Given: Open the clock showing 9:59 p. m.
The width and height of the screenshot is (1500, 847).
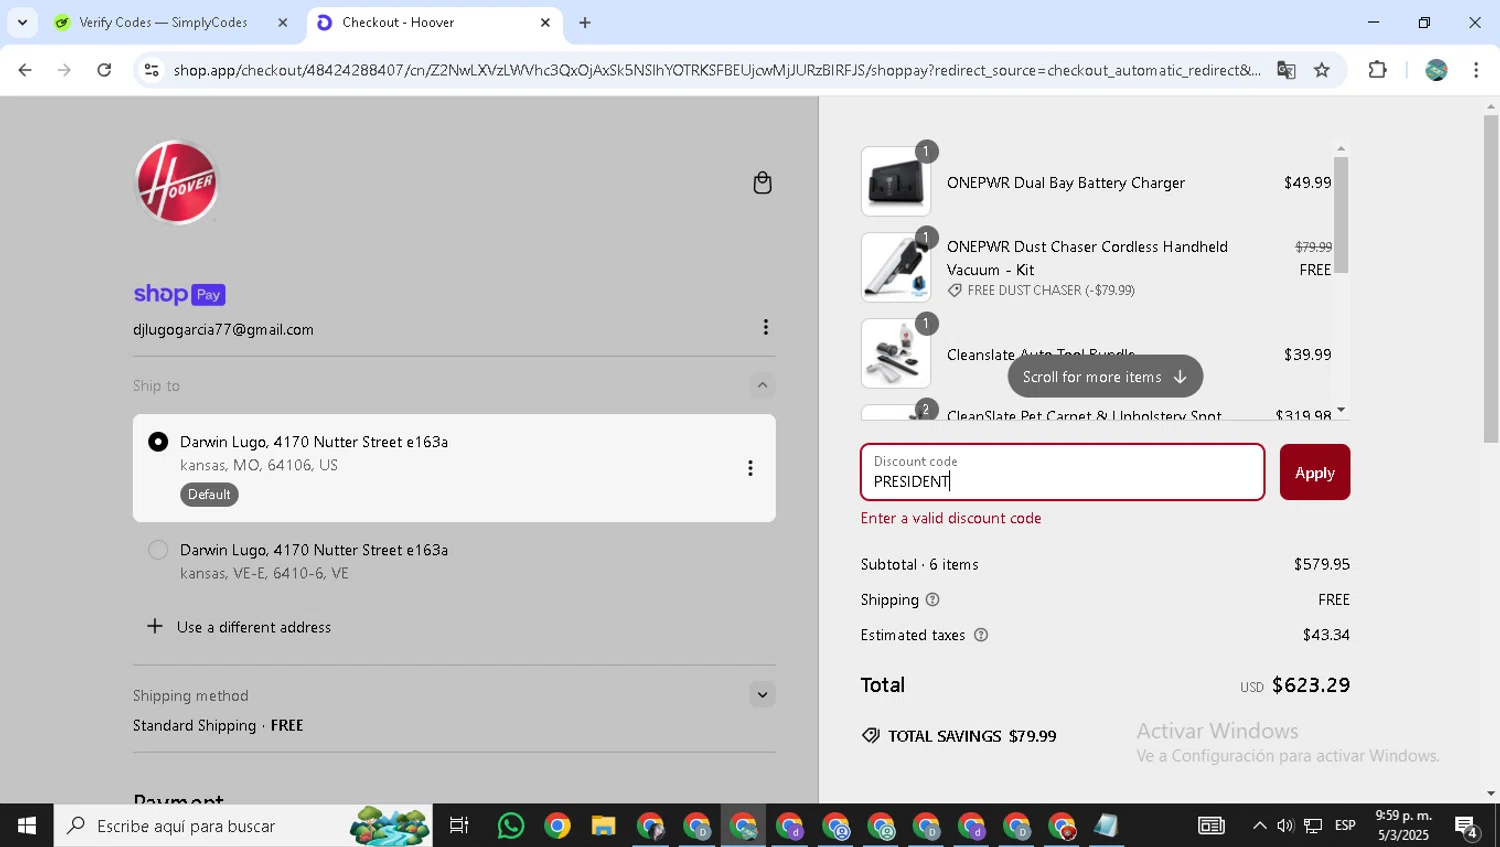Looking at the screenshot, I should [x=1403, y=826].
